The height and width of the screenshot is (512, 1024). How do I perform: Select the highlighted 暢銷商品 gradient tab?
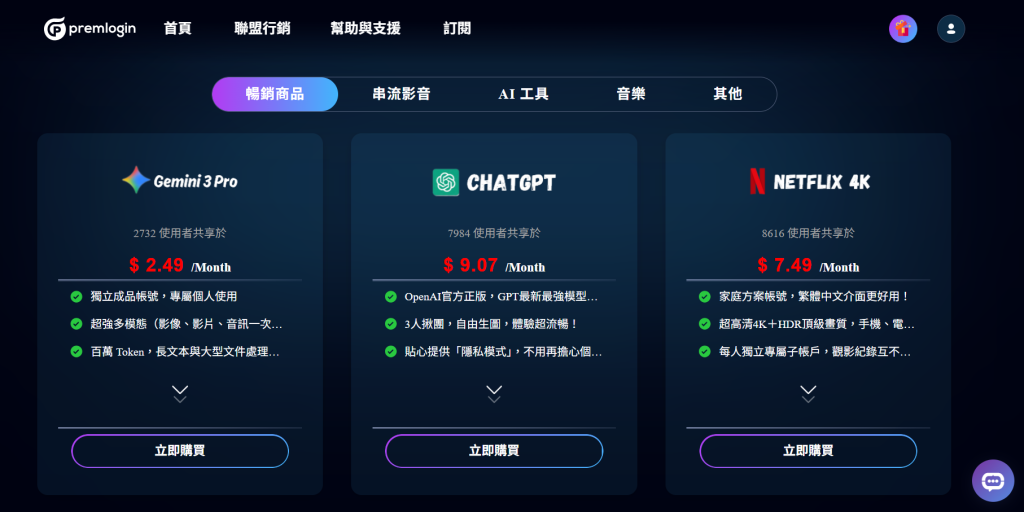275,94
